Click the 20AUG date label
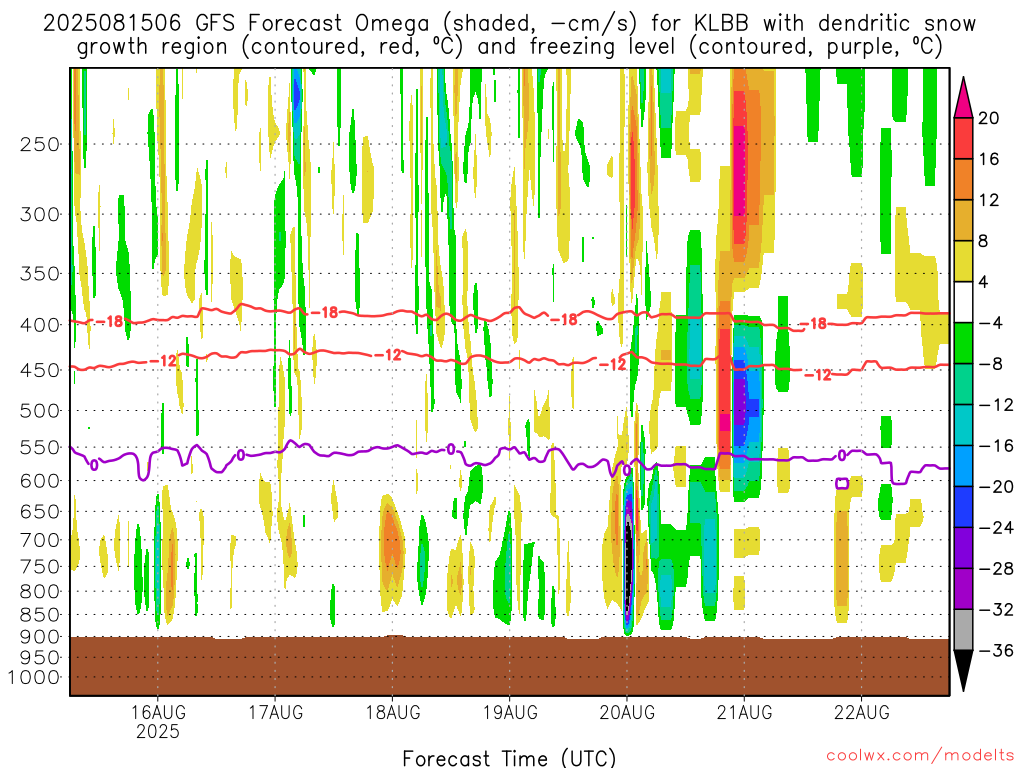1024x768 pixels. coord(627,712)
